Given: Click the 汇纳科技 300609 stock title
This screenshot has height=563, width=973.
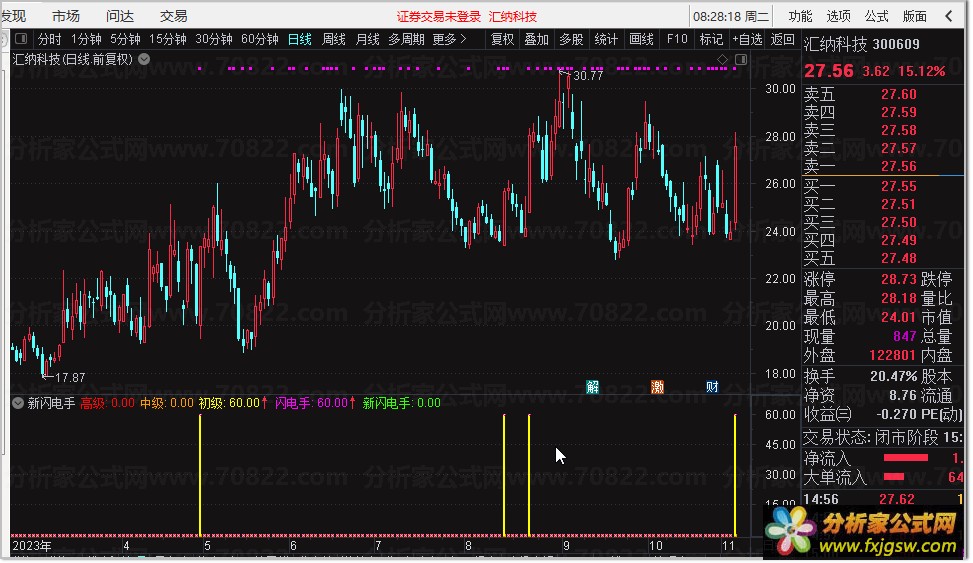Looking at the screenshot, I should [862, 44].
